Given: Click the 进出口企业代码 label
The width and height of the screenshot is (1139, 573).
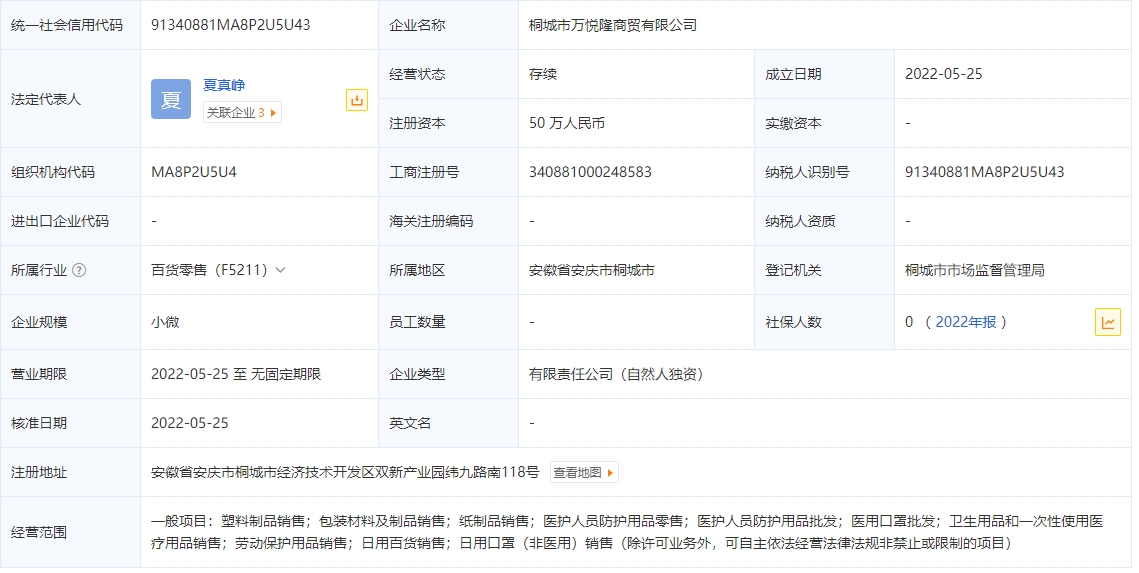Looking at the screenshot, I should click(60, 221).
